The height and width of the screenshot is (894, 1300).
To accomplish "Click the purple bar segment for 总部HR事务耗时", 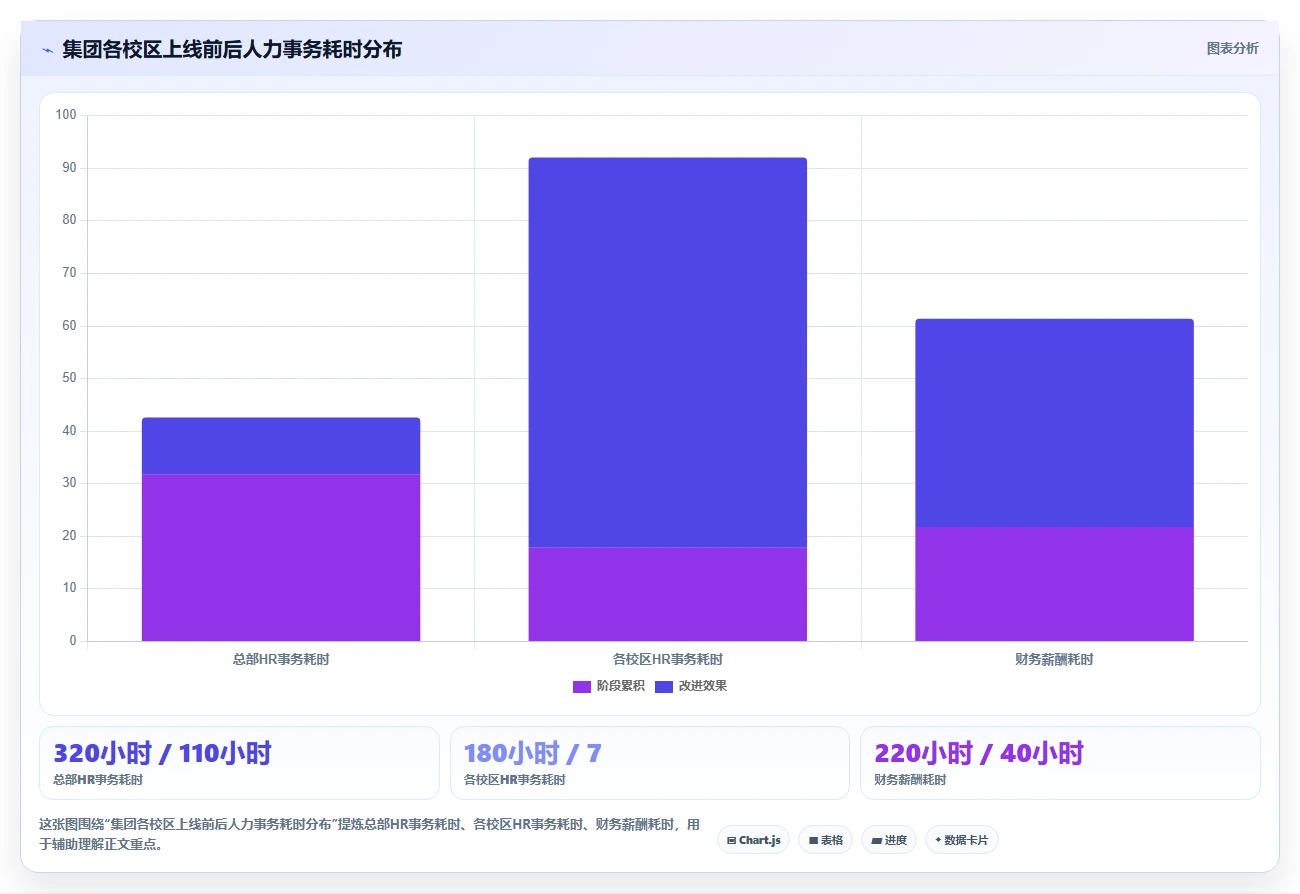I will pyautogui.click(x=281, y=557).
